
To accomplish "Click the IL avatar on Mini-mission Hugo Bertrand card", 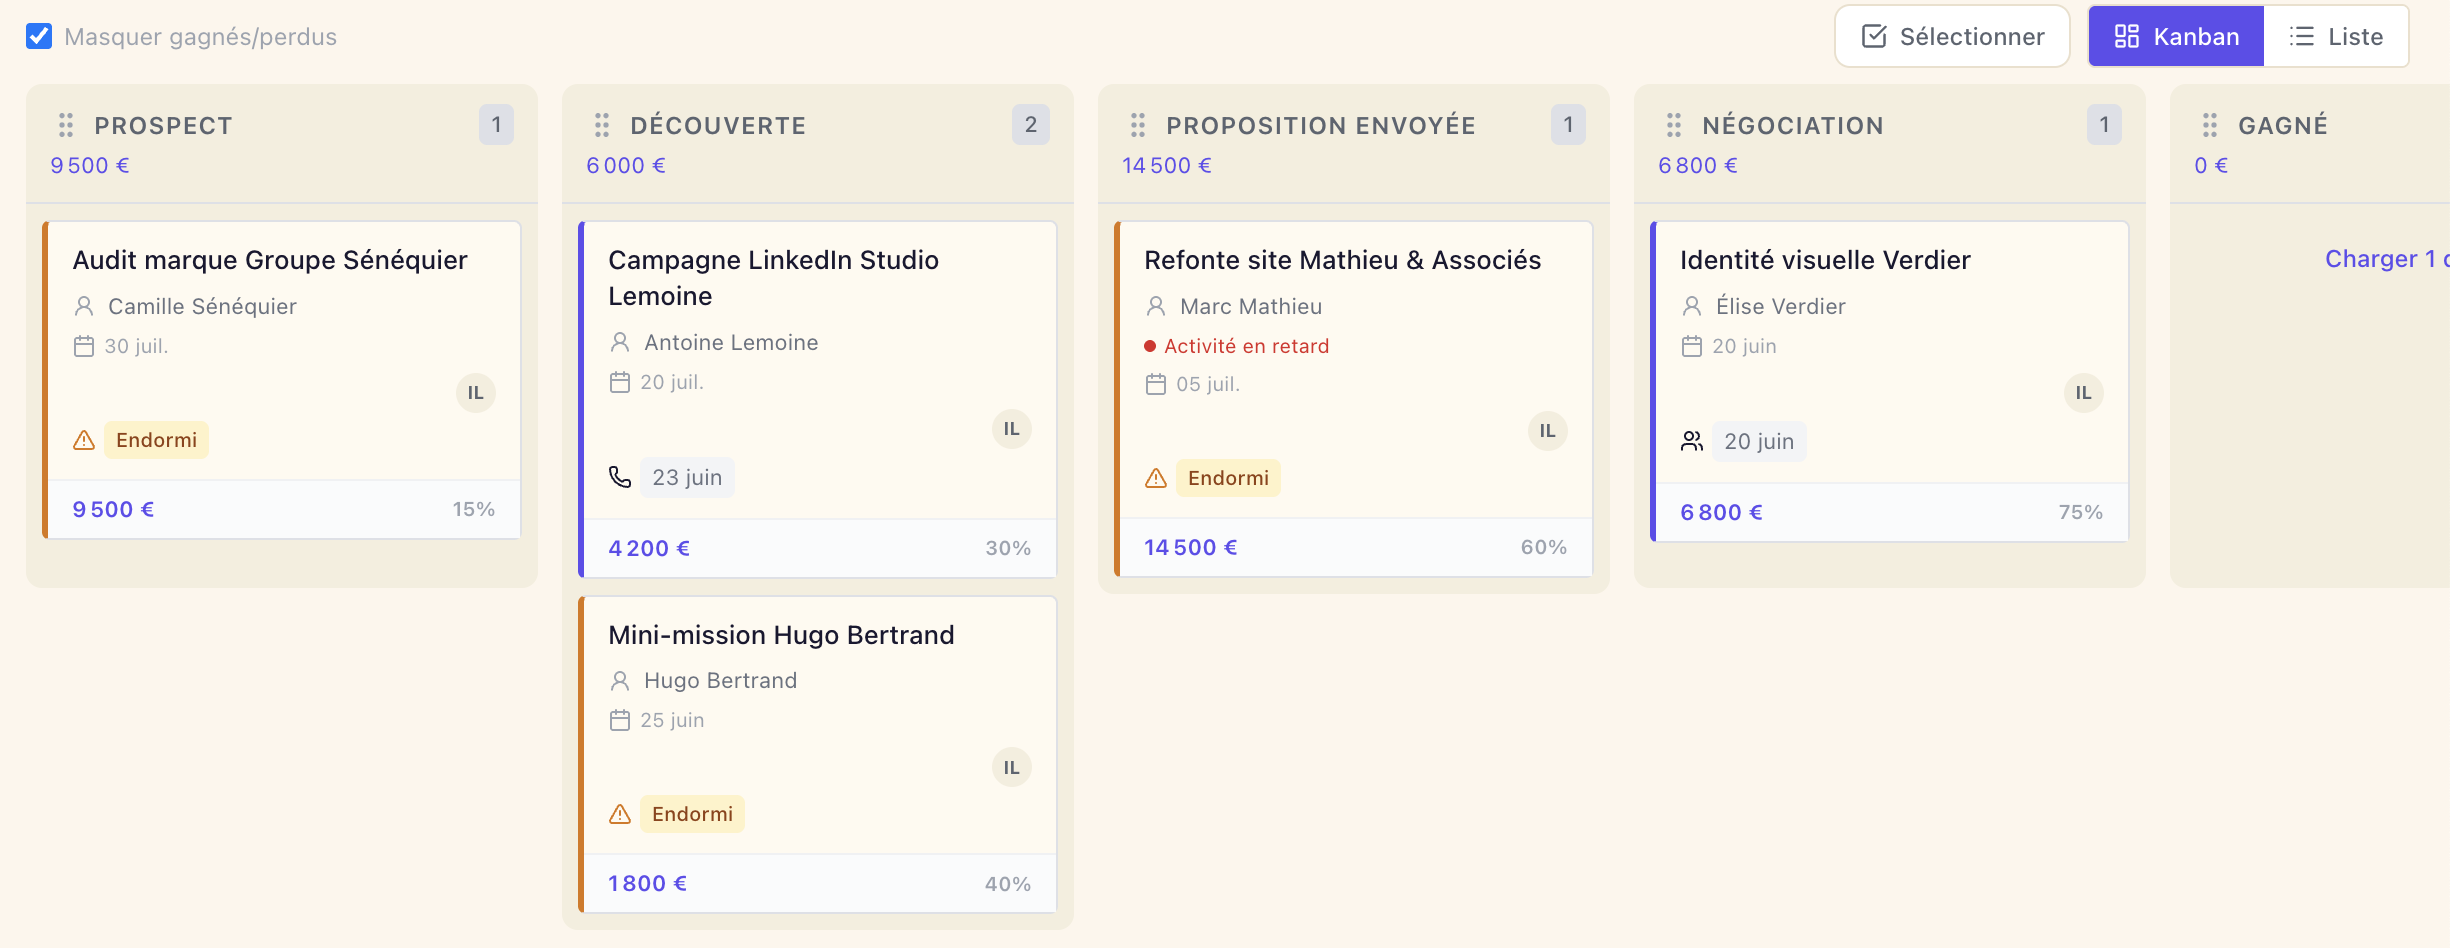I will pyautogui.click(x=1012, y=768).
